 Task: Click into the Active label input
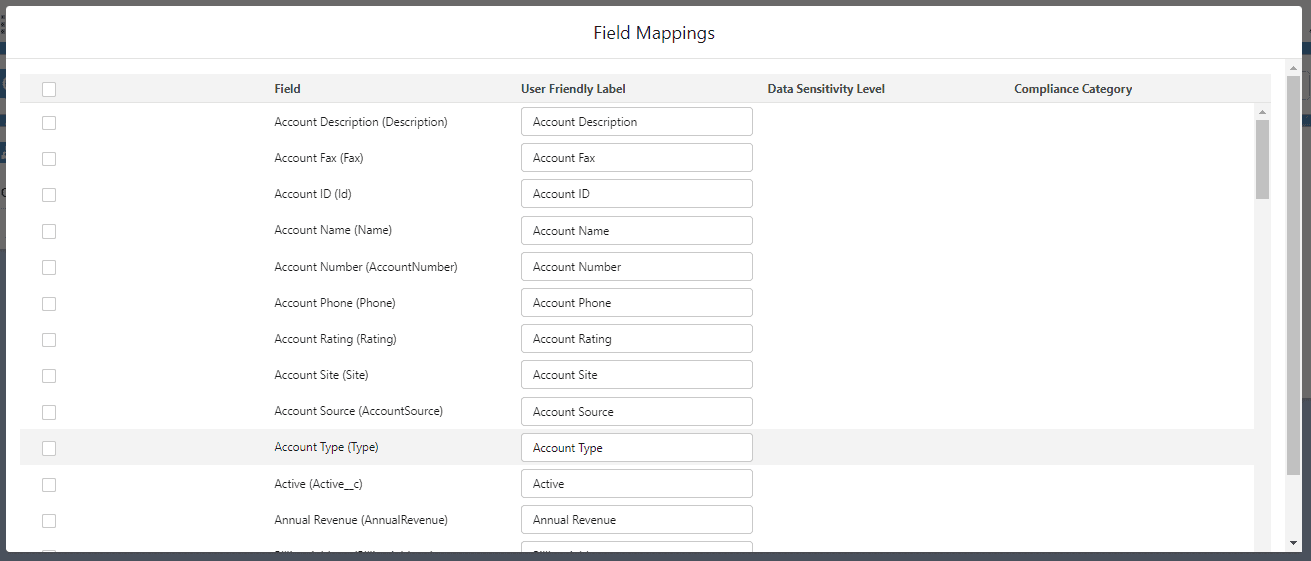(636, 484)
